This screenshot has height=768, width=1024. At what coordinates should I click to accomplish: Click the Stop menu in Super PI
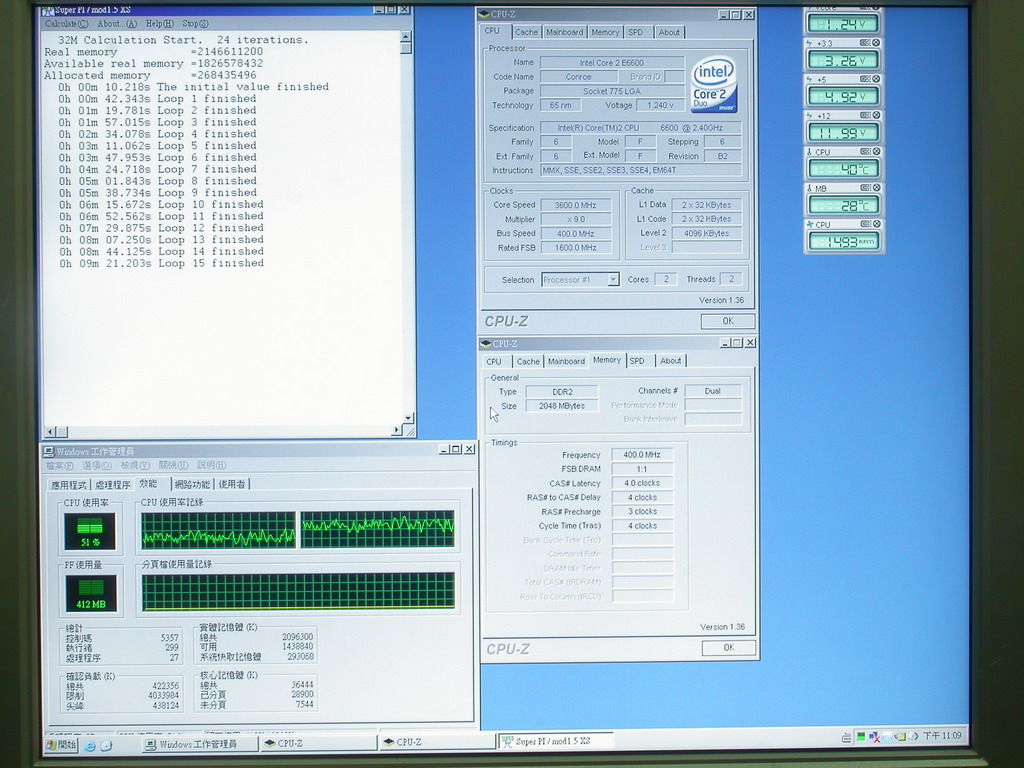click(195, 24)
